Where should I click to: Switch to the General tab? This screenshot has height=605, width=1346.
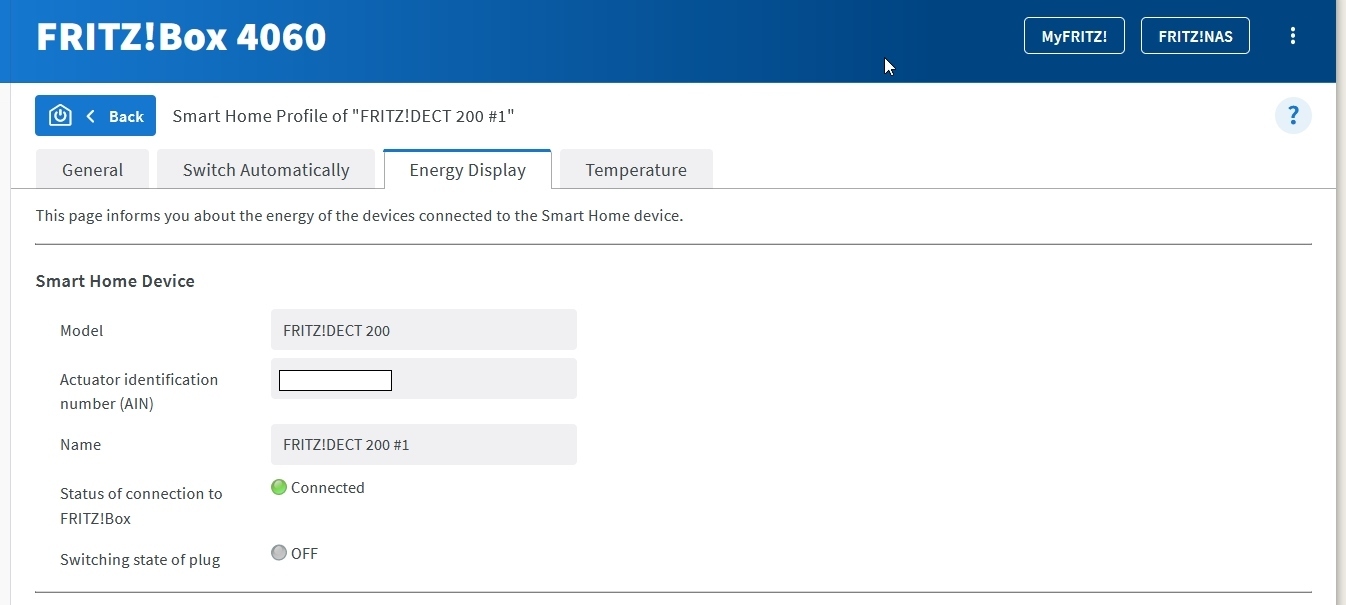[92, 169]
